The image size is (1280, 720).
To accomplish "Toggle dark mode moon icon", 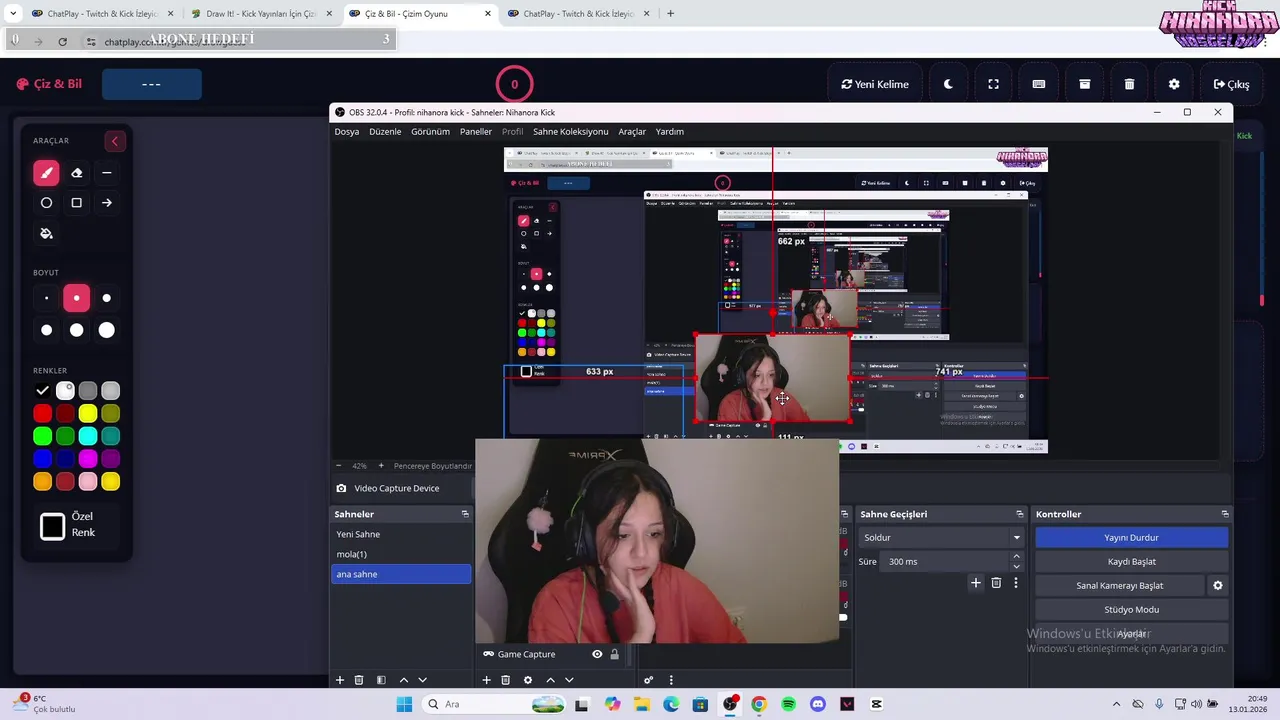I will point(948,84).
